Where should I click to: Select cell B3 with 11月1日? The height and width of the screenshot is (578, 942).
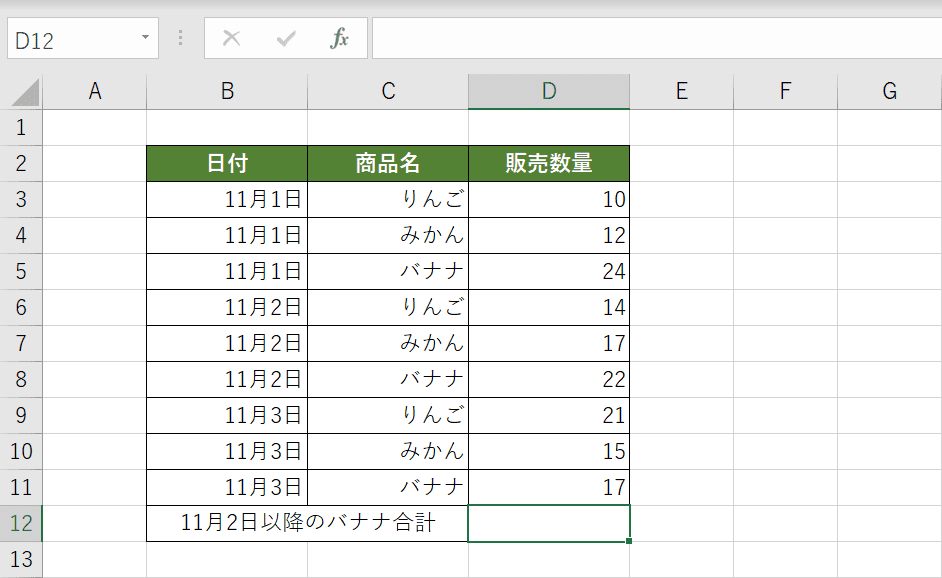tap(227, 199)
